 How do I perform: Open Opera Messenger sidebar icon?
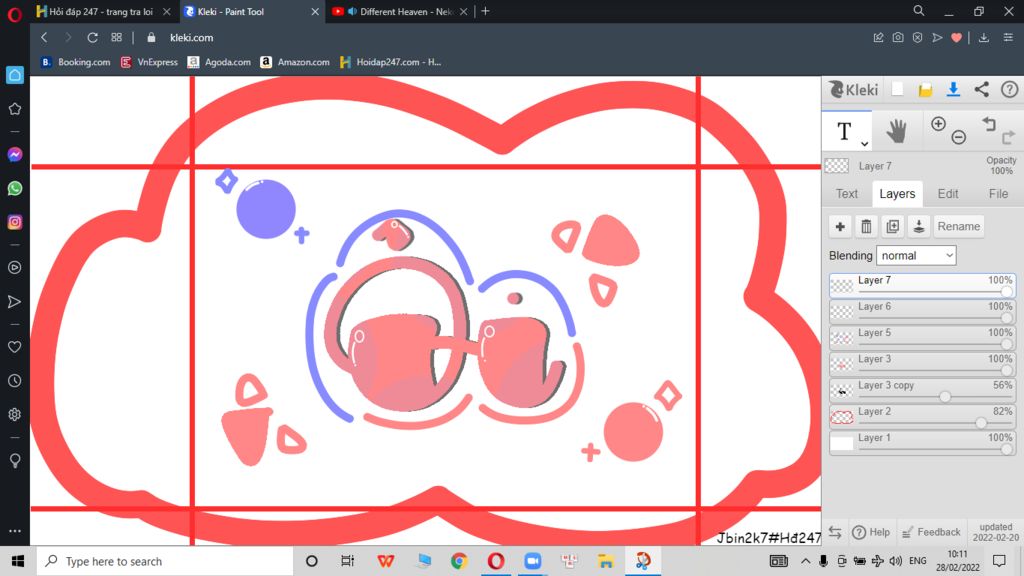coord(14,155)
